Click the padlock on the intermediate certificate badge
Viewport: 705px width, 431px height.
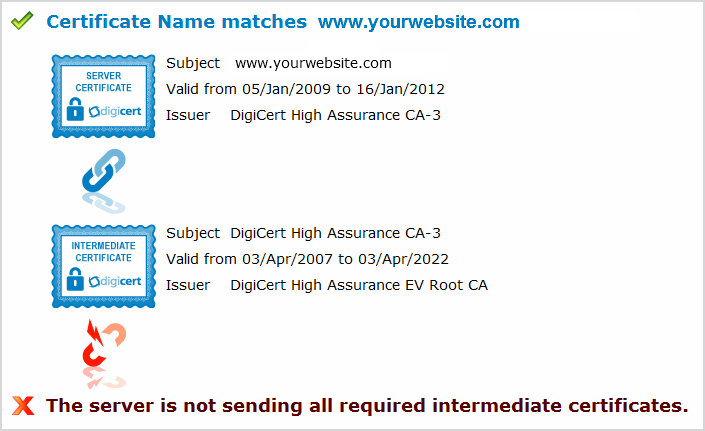point(75,281)
